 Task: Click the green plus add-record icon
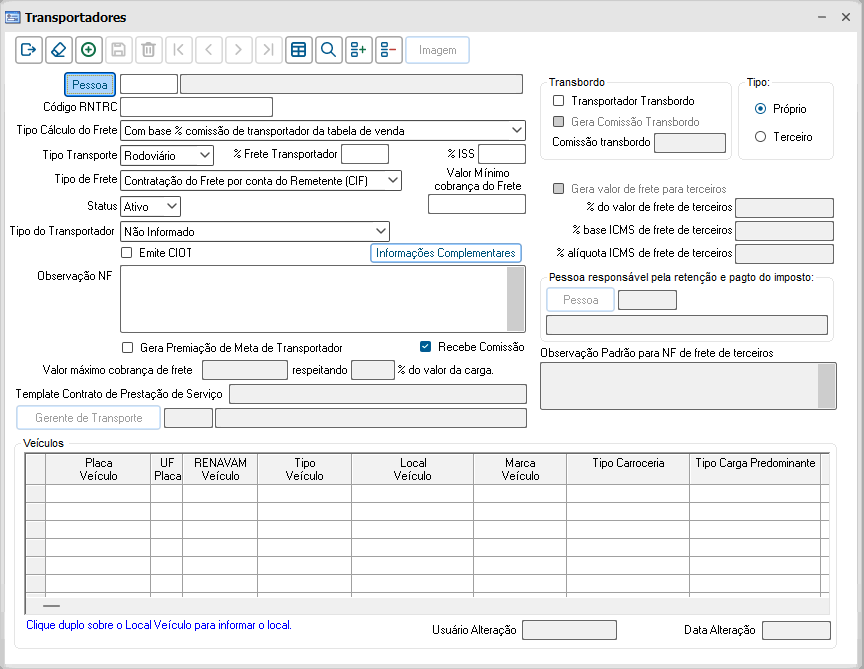[88, 50]
